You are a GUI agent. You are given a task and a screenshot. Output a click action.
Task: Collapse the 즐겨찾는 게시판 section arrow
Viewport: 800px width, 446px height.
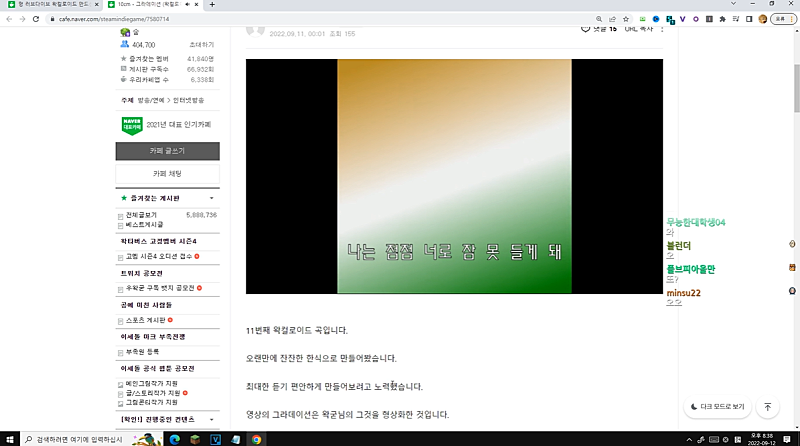(212, 198)
